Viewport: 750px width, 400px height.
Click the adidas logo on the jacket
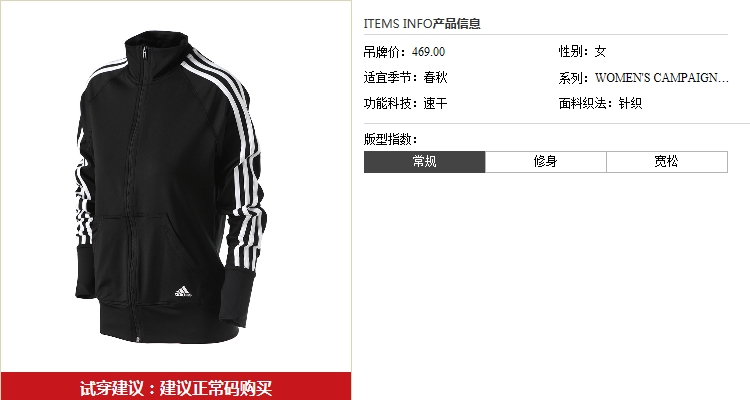183,291
